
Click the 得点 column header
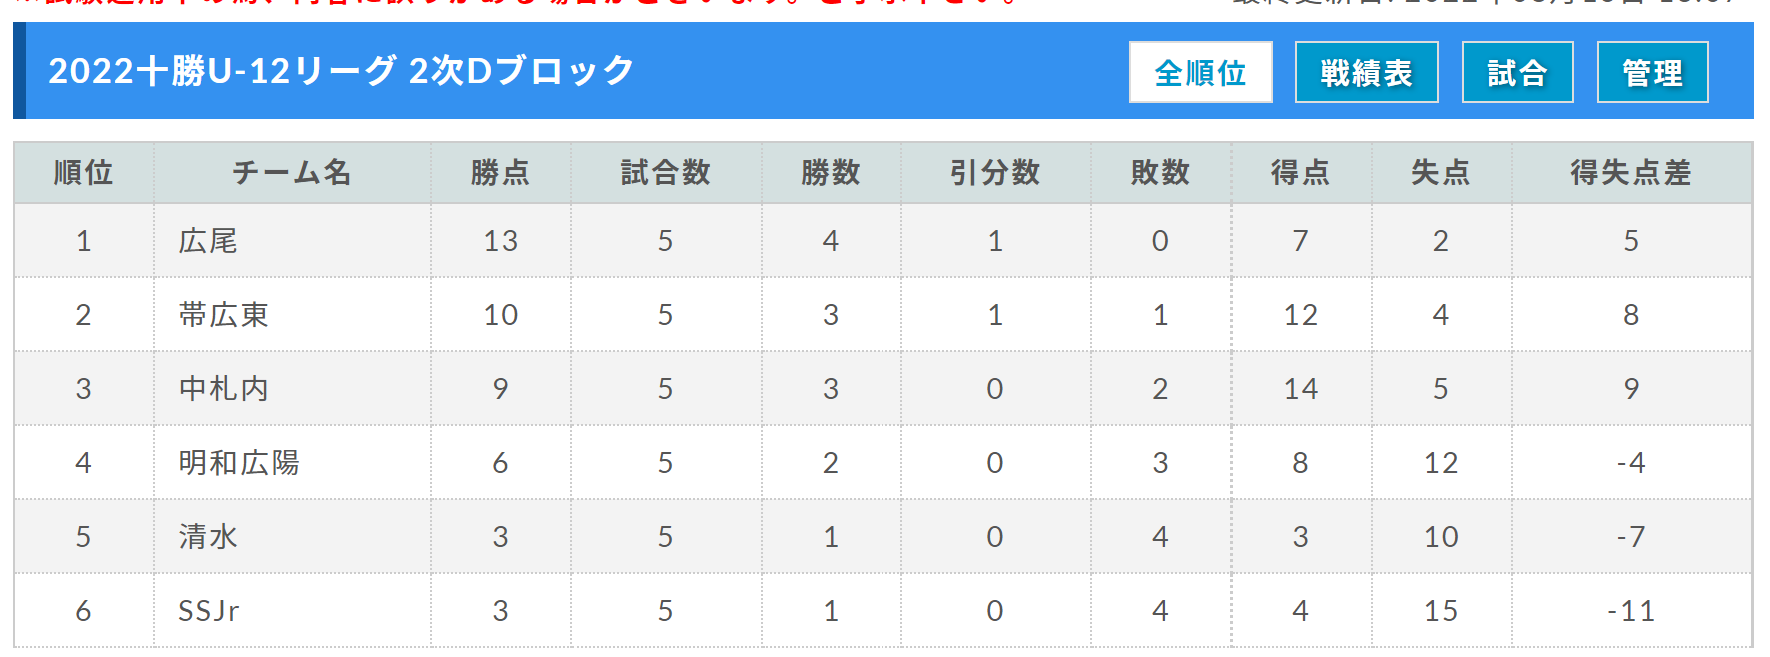click(x=1301, y=173)
